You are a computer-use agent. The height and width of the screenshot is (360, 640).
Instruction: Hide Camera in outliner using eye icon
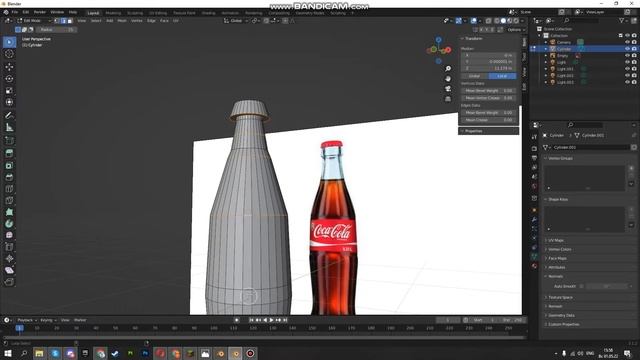pyautogui.click(x=627, y=42)
